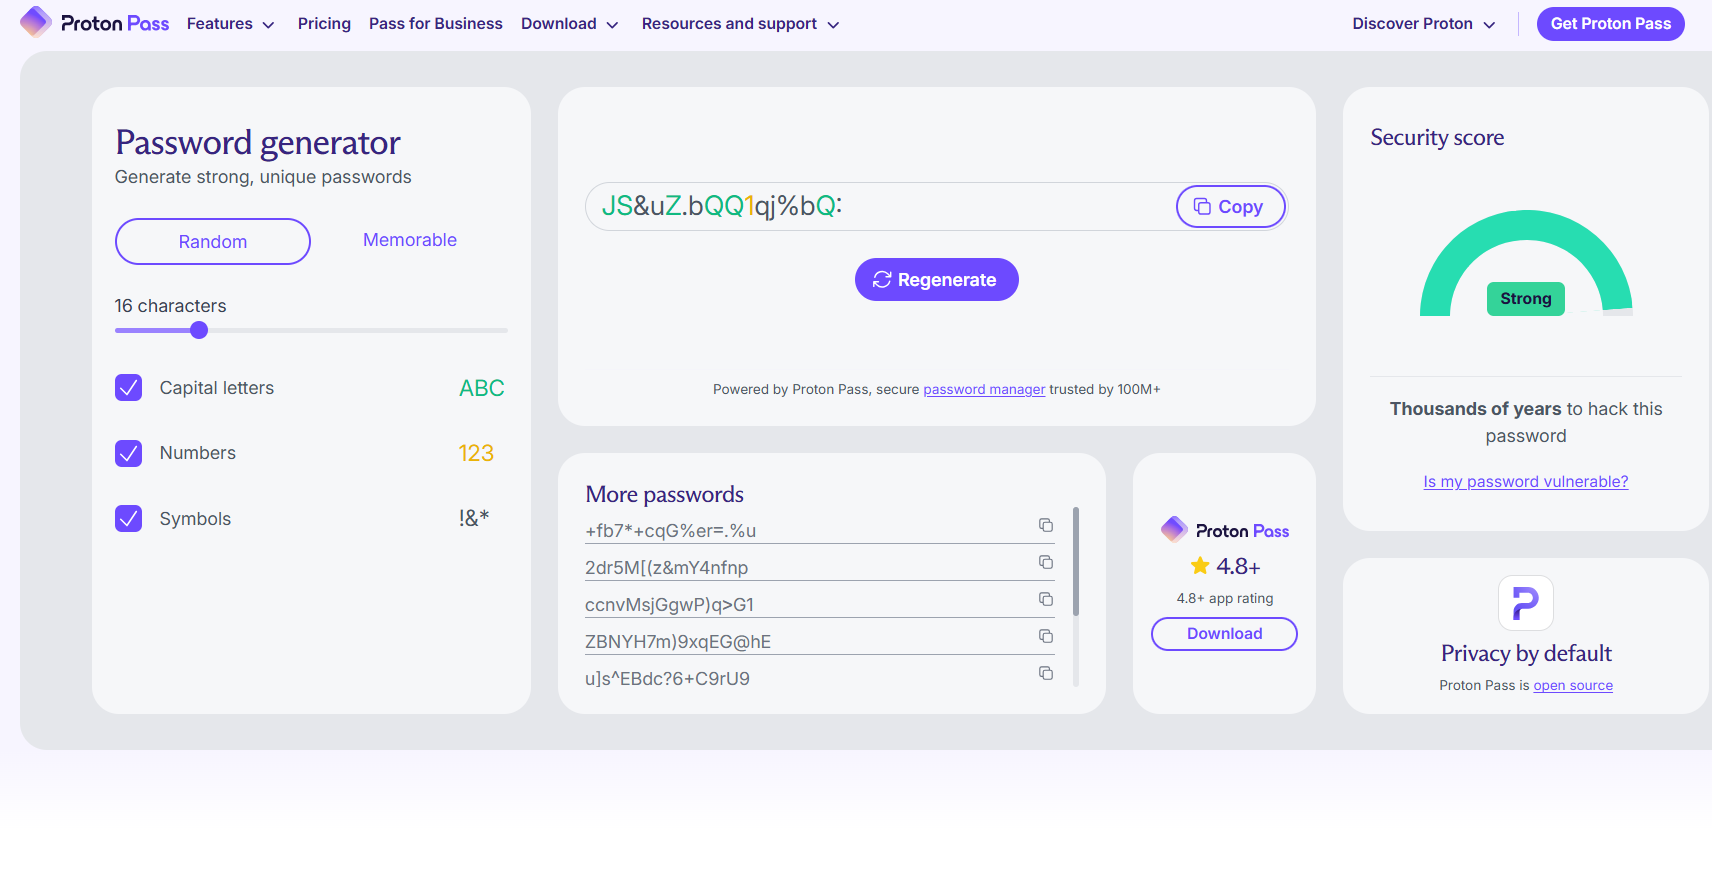Copy password 2dr5M[(z&mY4nfnp
The height and width of the screenshot is (876, 1712).
click(x=1046, y=562)
